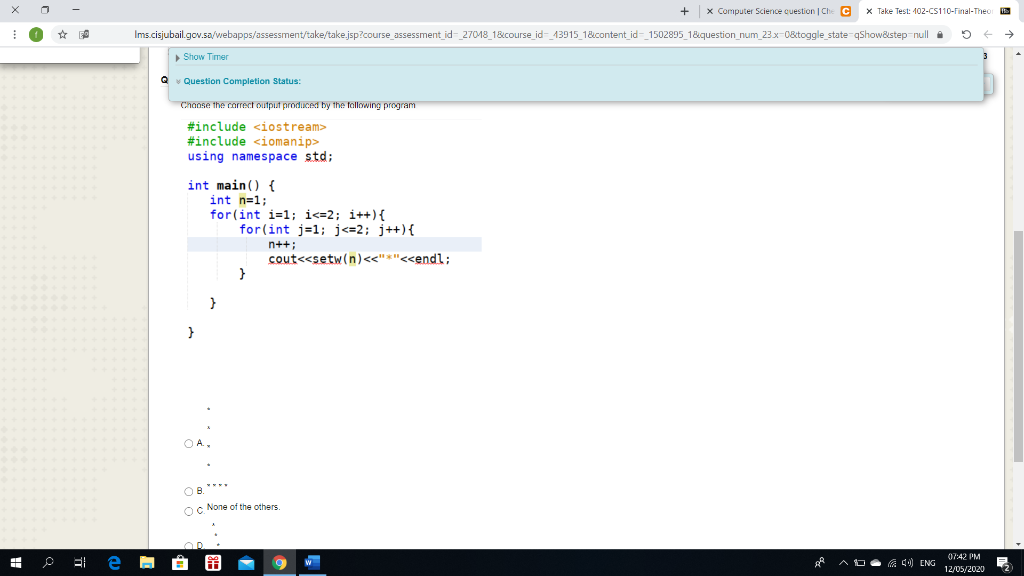Bookmark this page with the star icon
1024x576 pixels.
[63, 35]
